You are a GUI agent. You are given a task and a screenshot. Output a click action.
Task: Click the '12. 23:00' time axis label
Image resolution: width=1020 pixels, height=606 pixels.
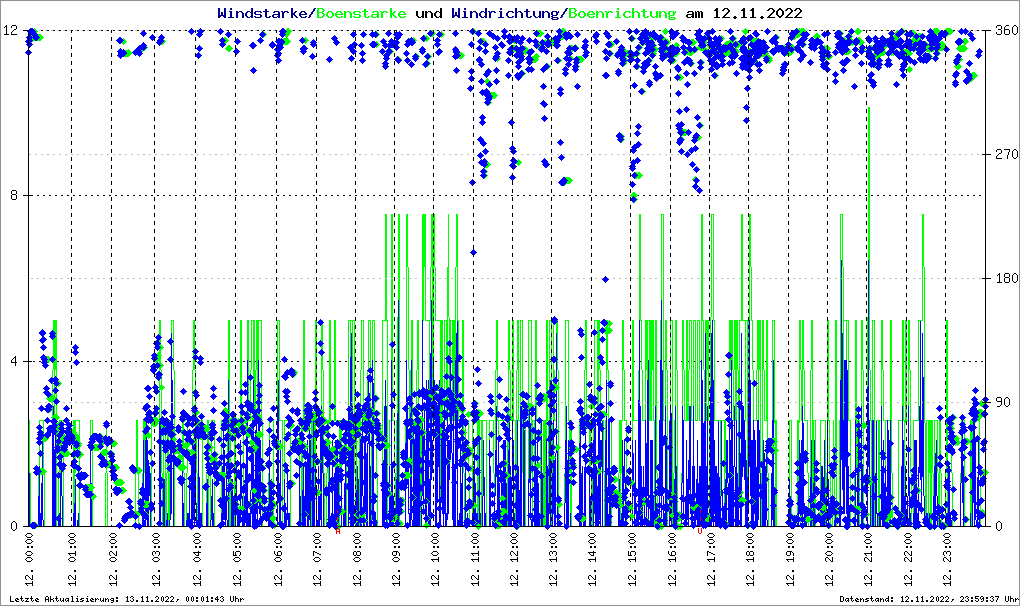click(948, 561)
